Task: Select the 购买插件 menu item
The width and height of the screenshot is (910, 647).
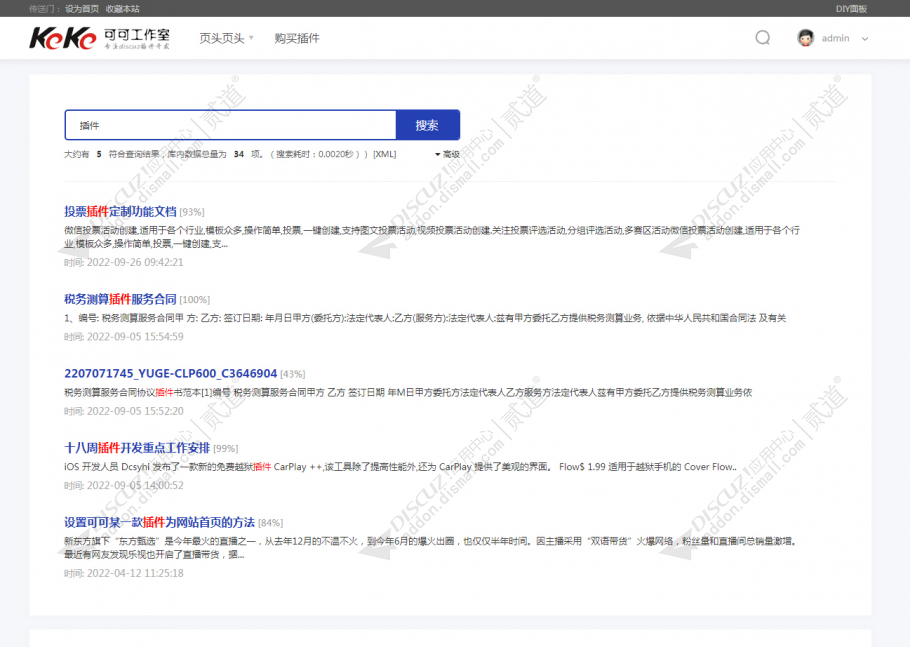Action: pyautogui.click(x=295, y=37)
